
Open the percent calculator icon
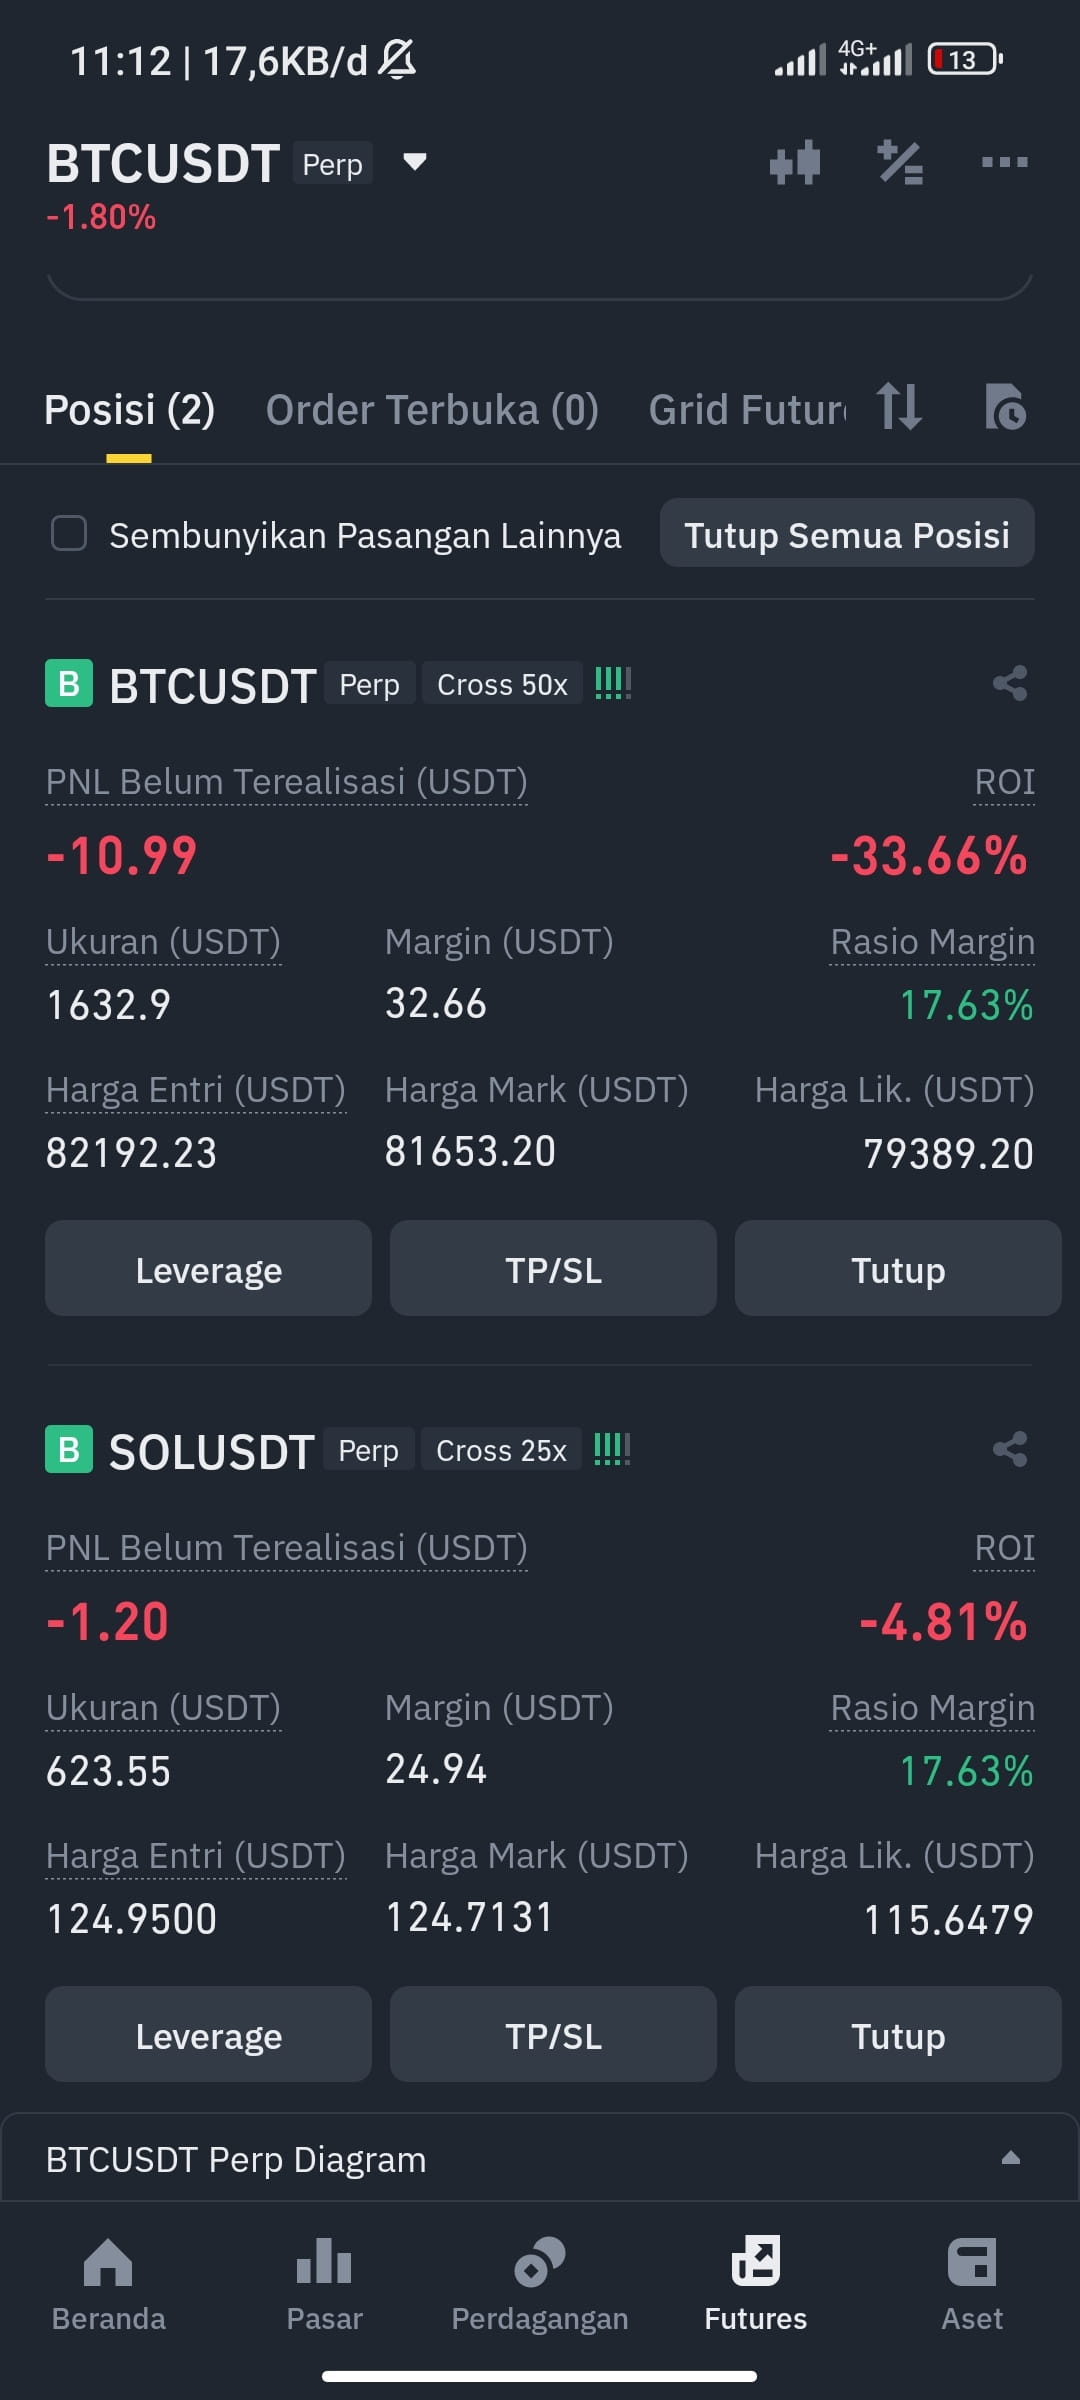(x=900, y=162)
